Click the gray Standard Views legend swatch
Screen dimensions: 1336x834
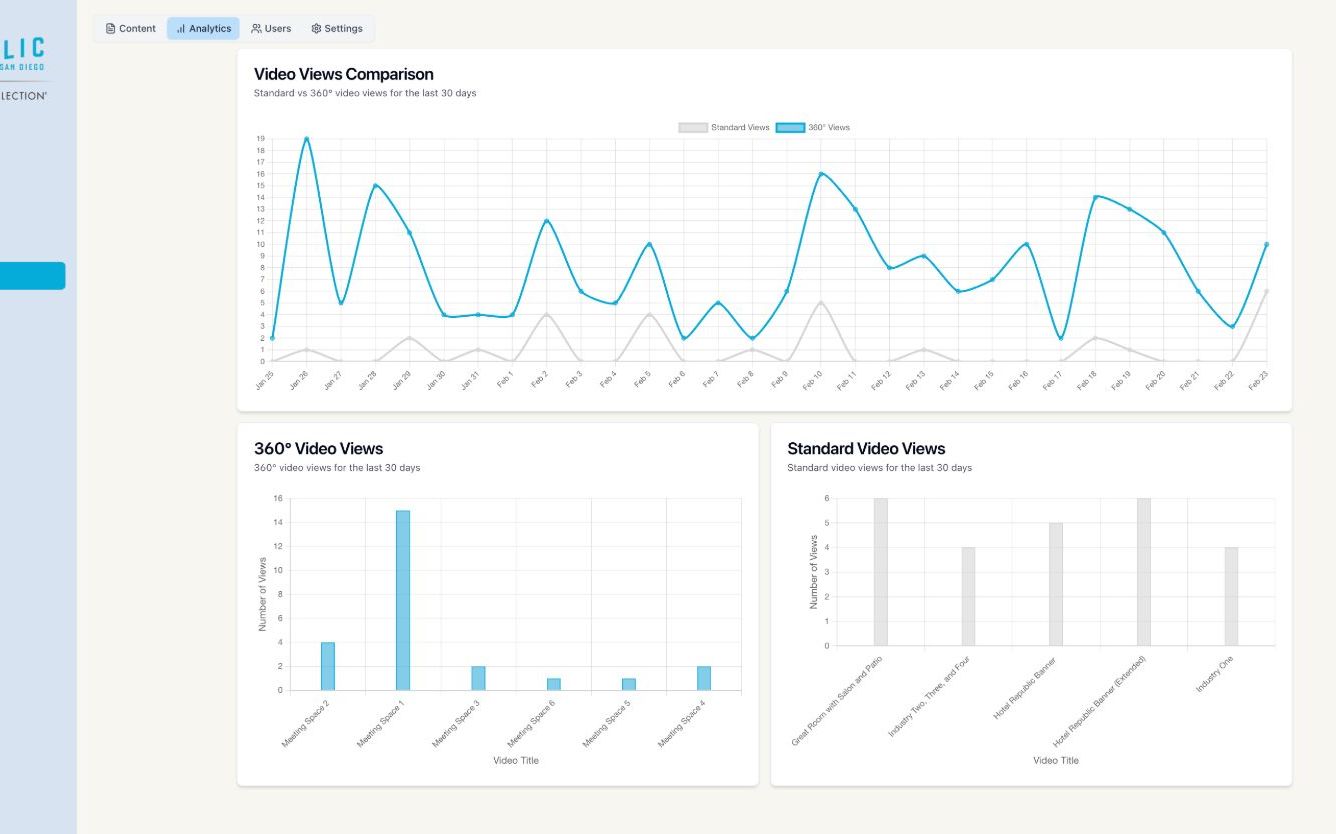click(x=692, y=128)
